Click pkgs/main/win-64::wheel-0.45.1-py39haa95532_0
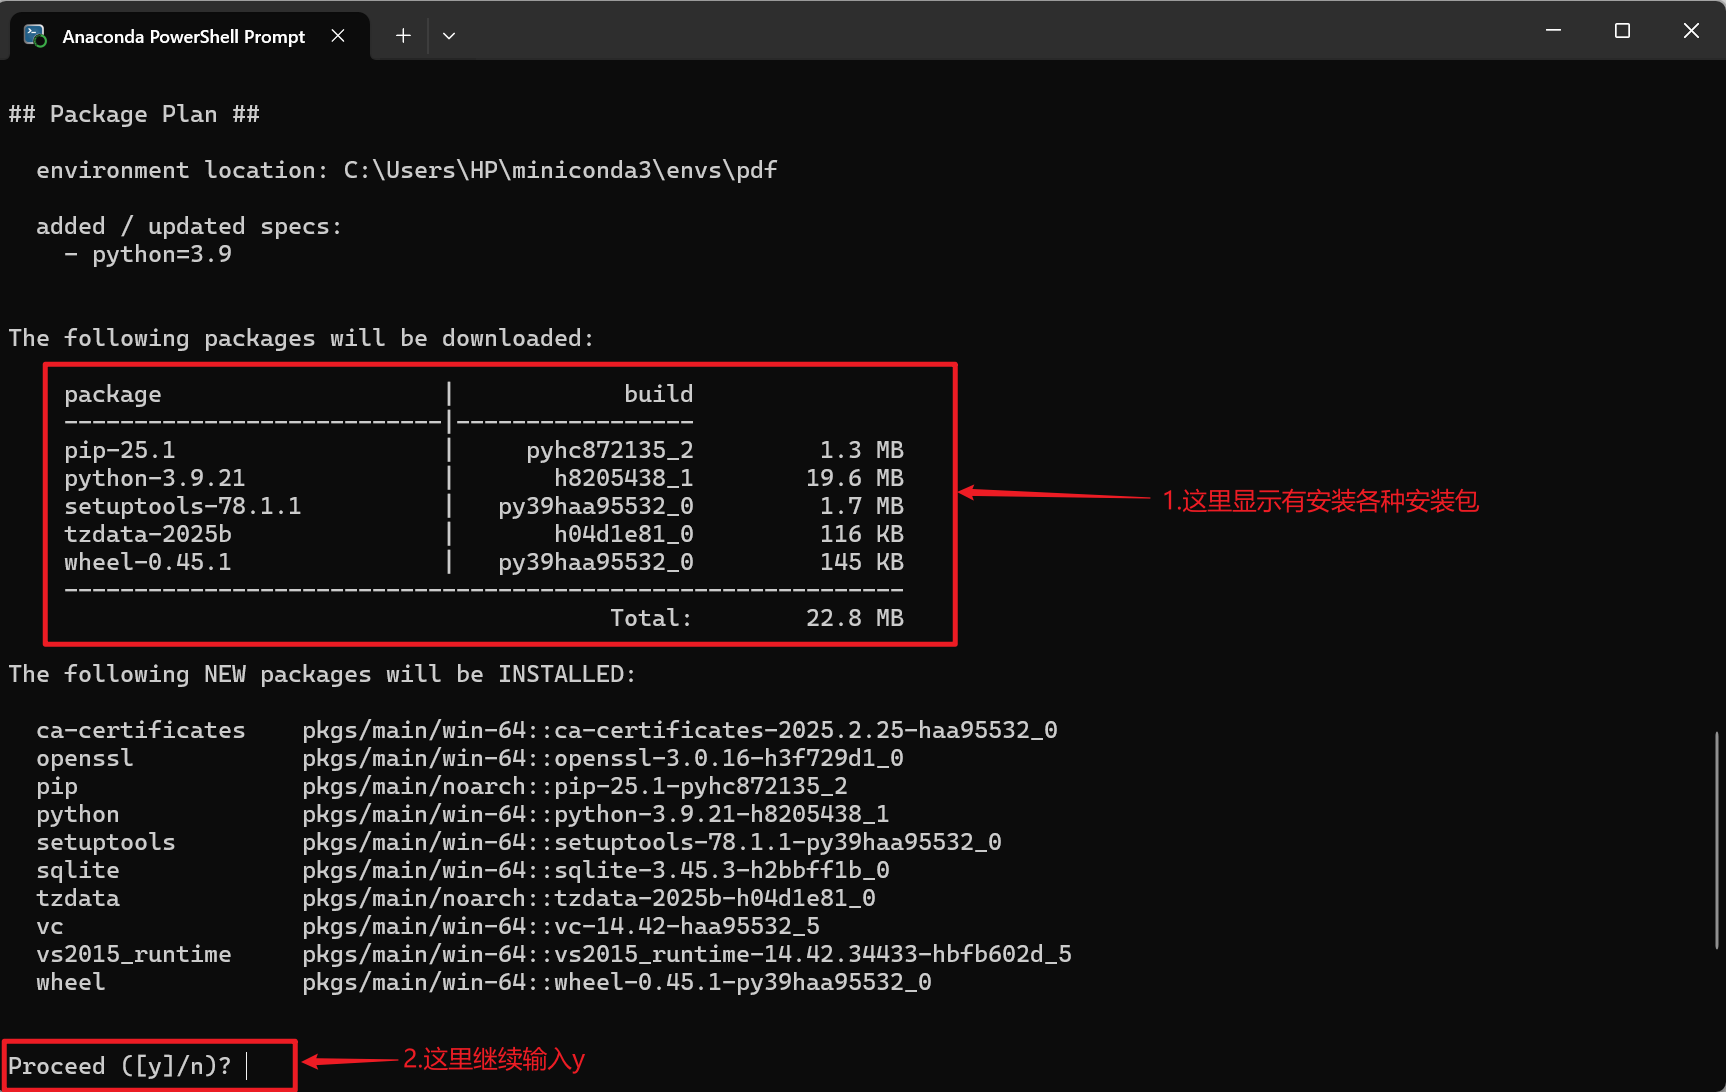1726x1092 pixels. tap(617, 982)
